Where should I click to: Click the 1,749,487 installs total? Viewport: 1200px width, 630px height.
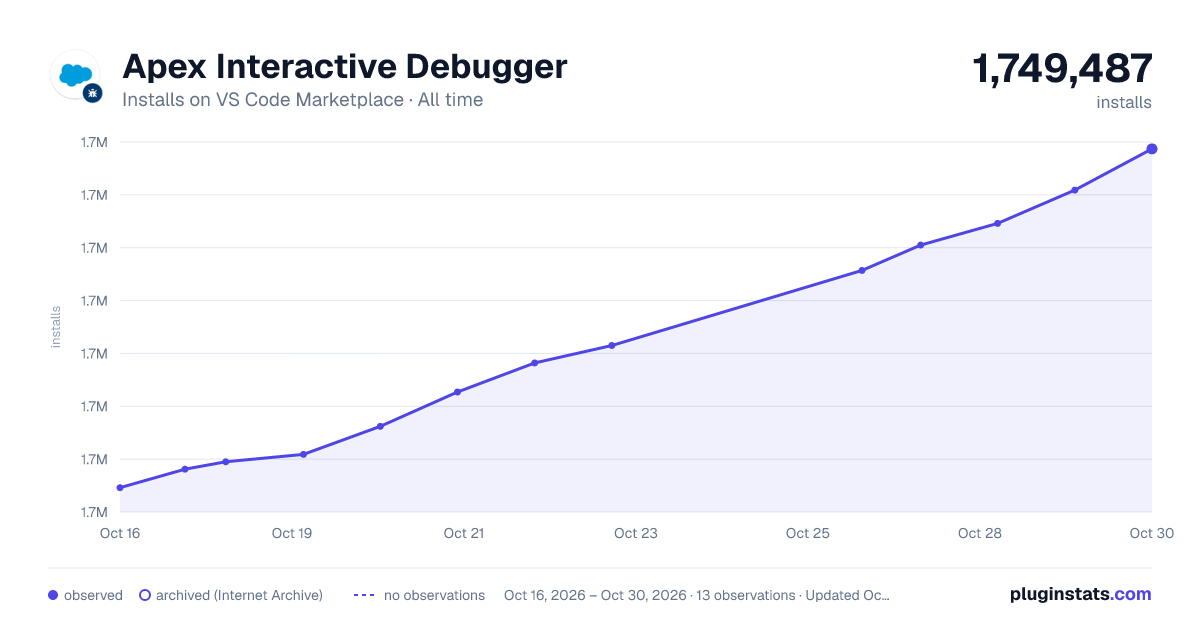tap(1062, 69)
